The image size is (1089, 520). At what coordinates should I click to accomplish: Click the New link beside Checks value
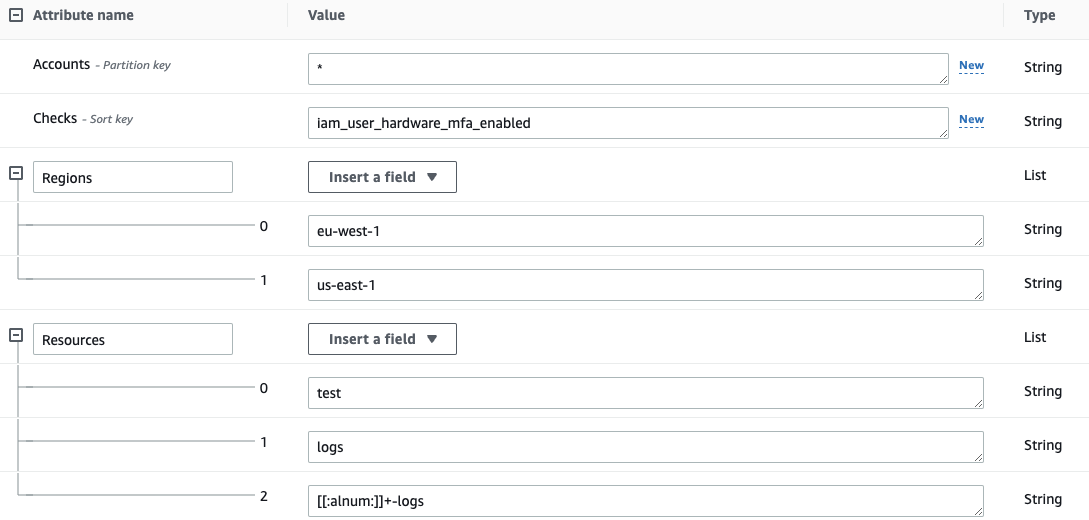(971, 120)
